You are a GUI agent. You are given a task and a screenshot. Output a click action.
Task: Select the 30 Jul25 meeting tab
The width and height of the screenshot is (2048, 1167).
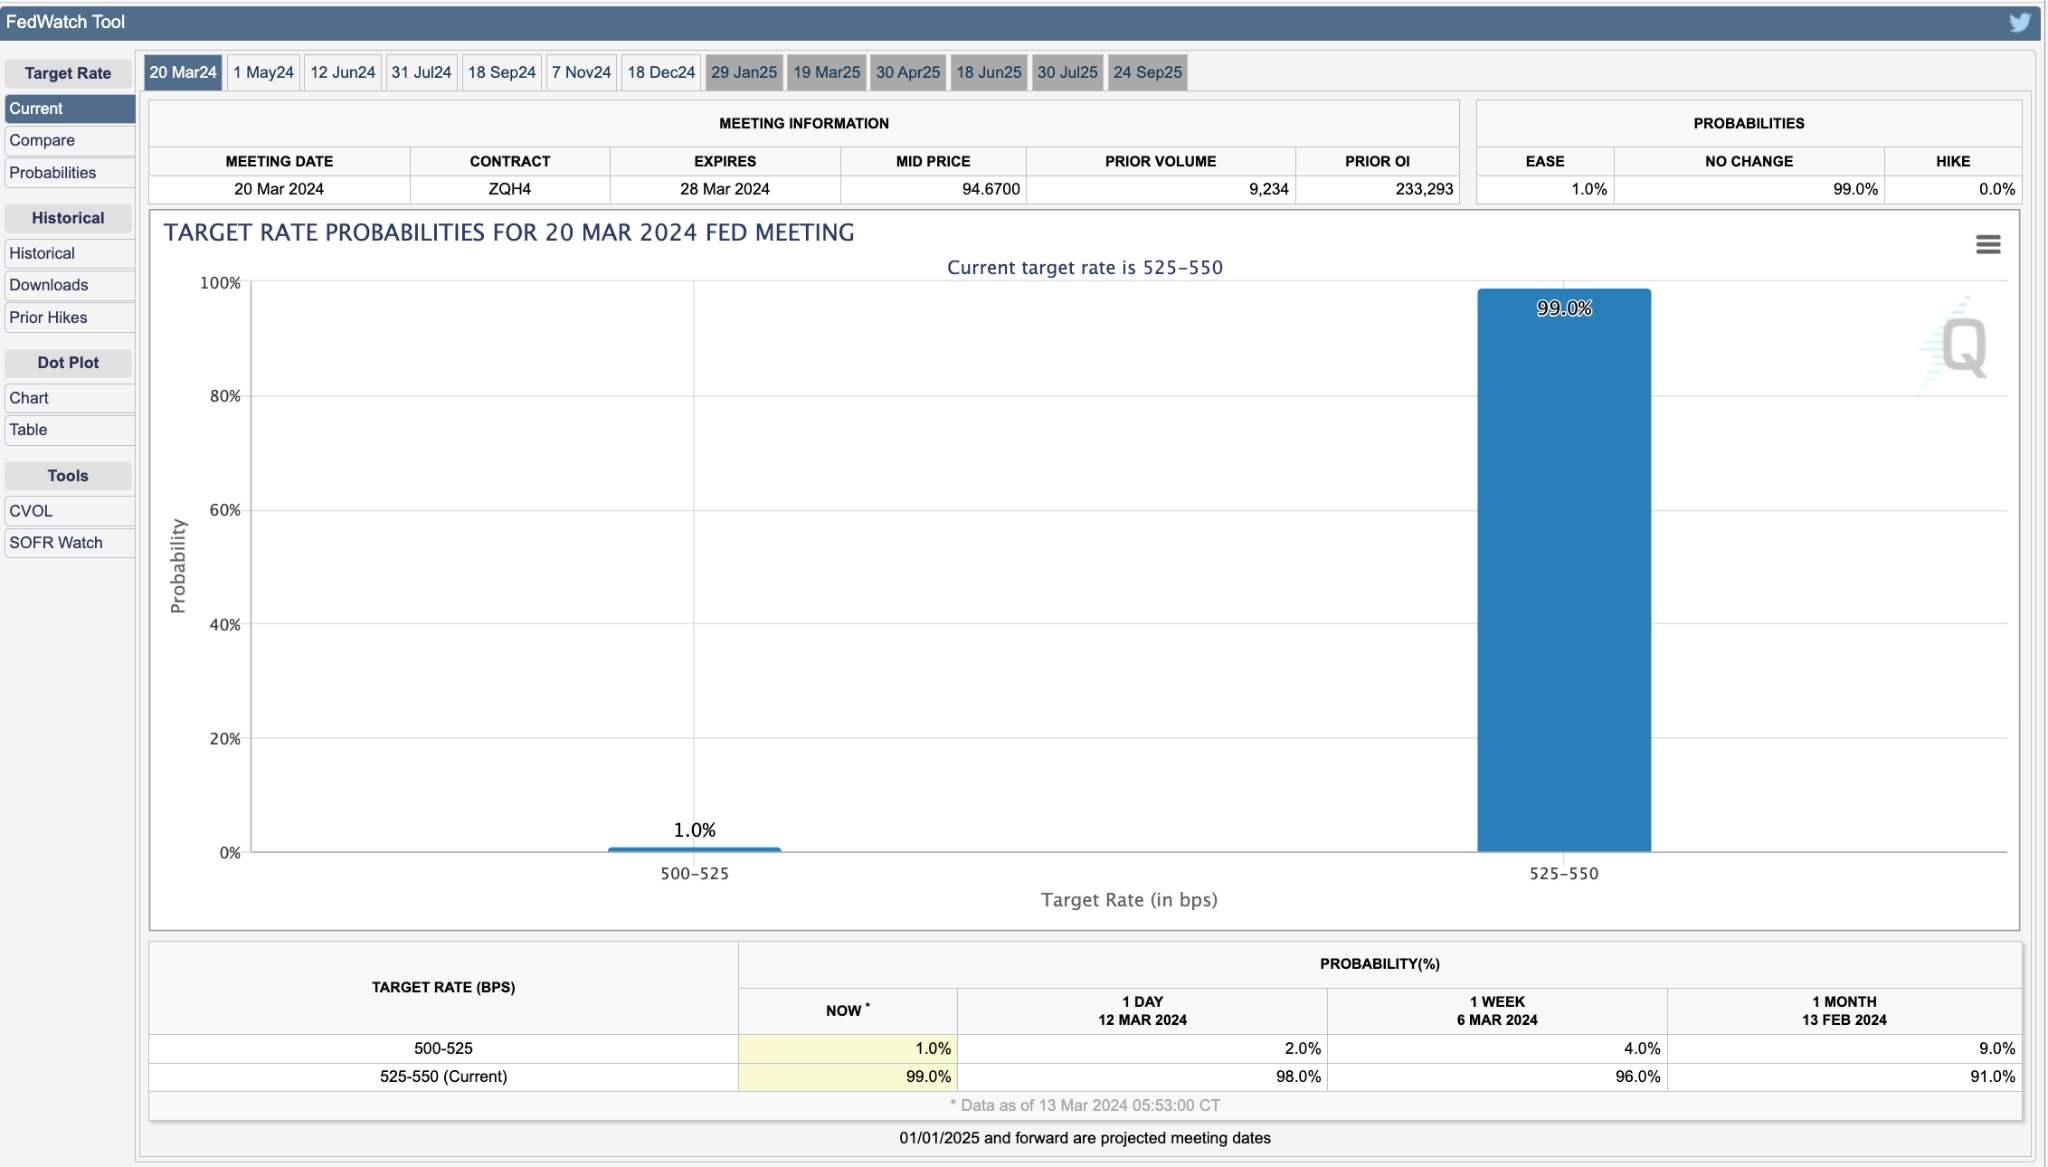click(x=1067, y=72)
